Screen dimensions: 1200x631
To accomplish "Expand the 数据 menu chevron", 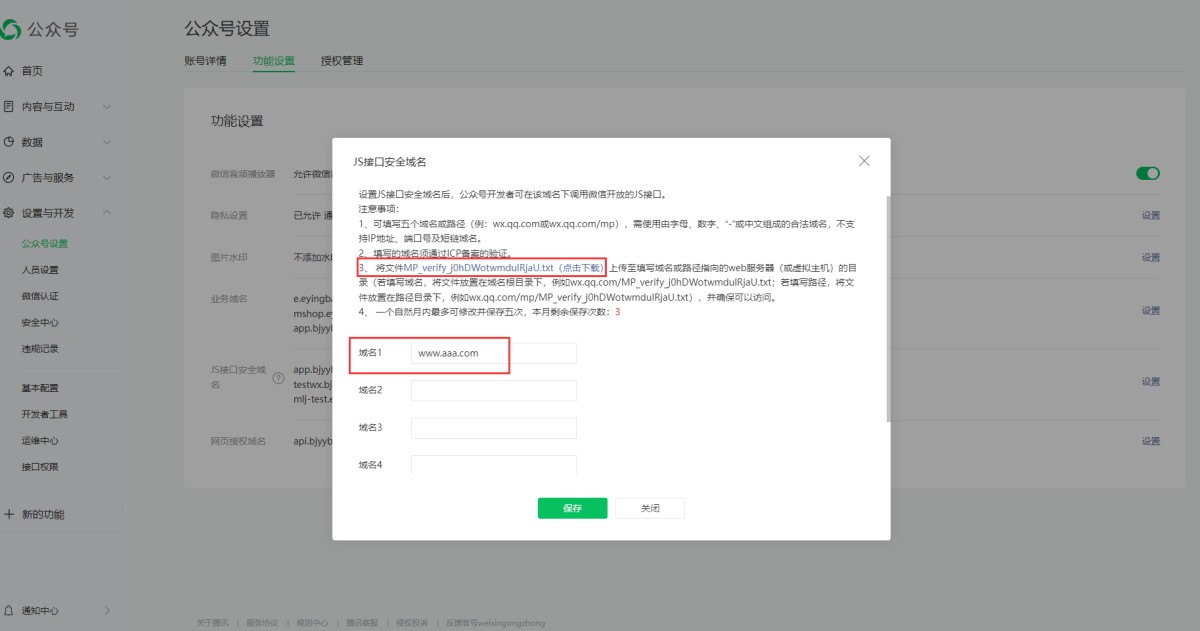I will [107, 142].
